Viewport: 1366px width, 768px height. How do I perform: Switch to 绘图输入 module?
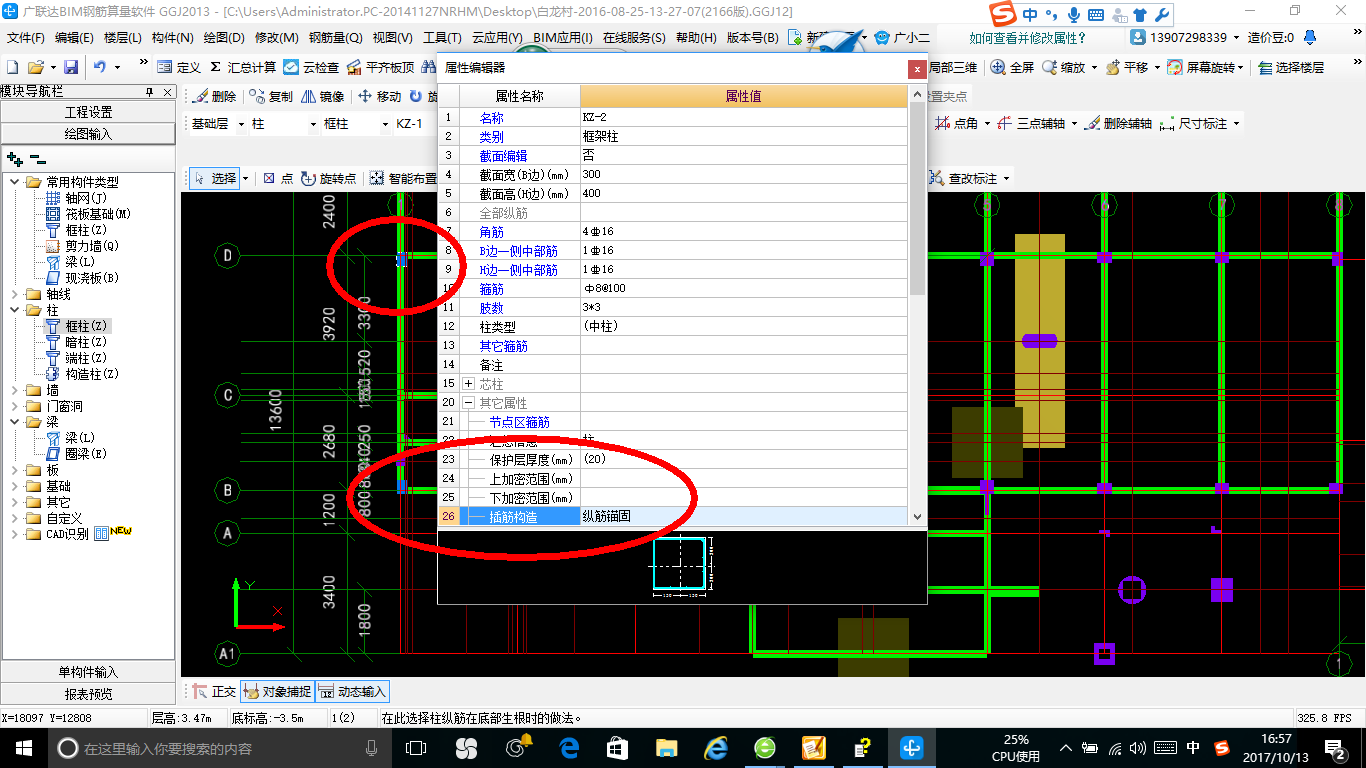[x=88, y=133]
